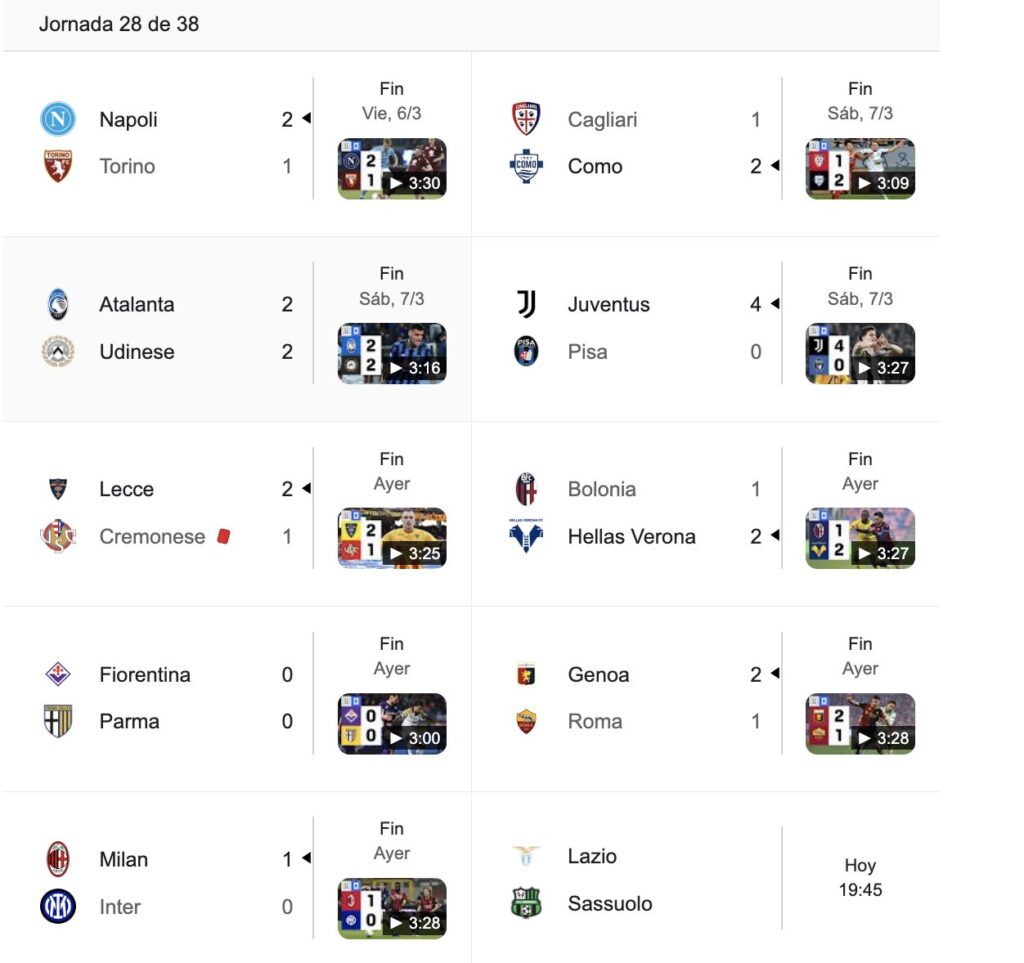Click the Juventus logo icon

pos(526,304)
